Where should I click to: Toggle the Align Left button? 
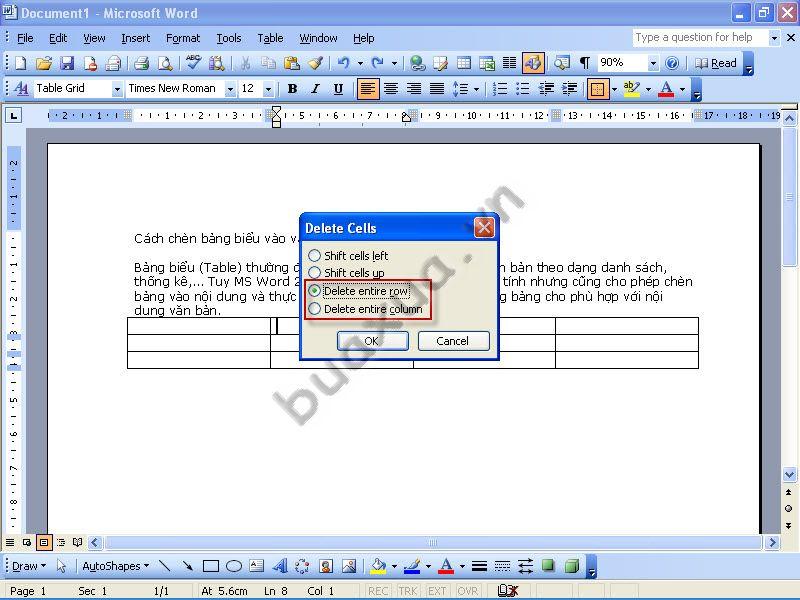(367, 89)
